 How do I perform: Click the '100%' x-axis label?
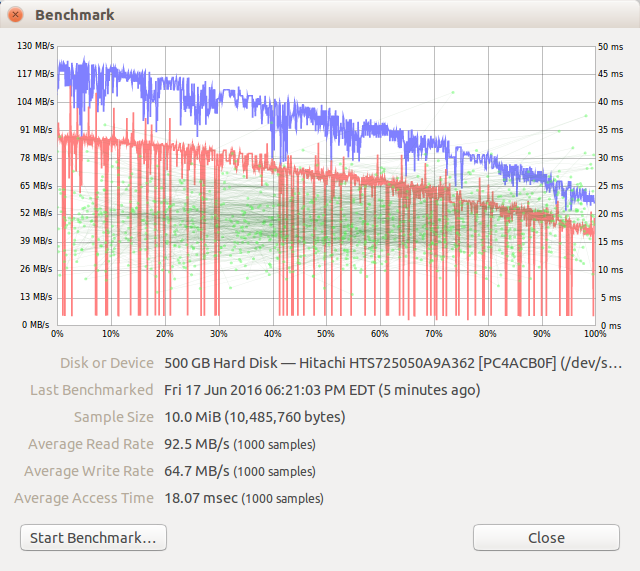[x=595, y=333]
